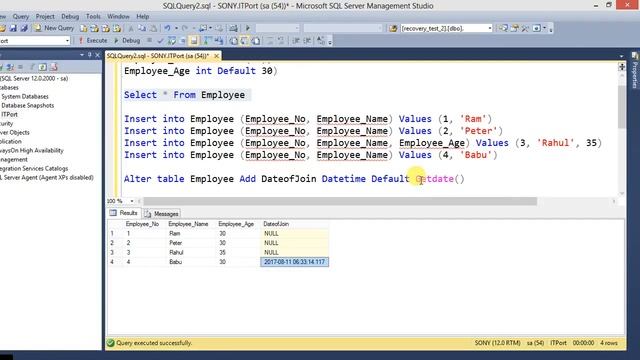Click the Save All icon
This screenshot has width=640, height=360.
coord(24,28)
